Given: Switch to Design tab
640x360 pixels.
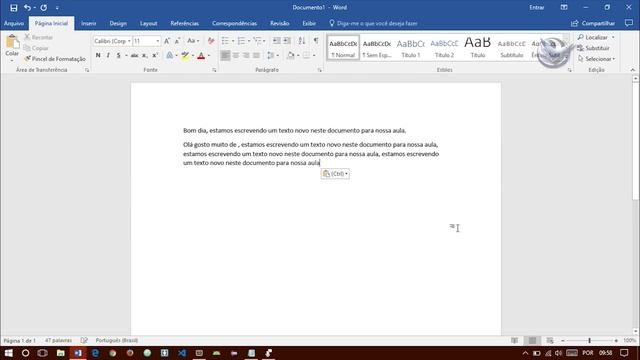Looking at the screenshot, I should (118, 23).
